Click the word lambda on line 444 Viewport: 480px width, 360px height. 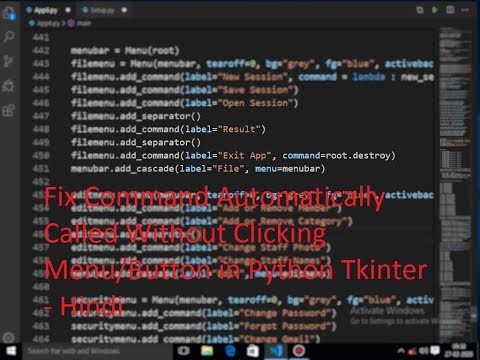pos(369,77)
